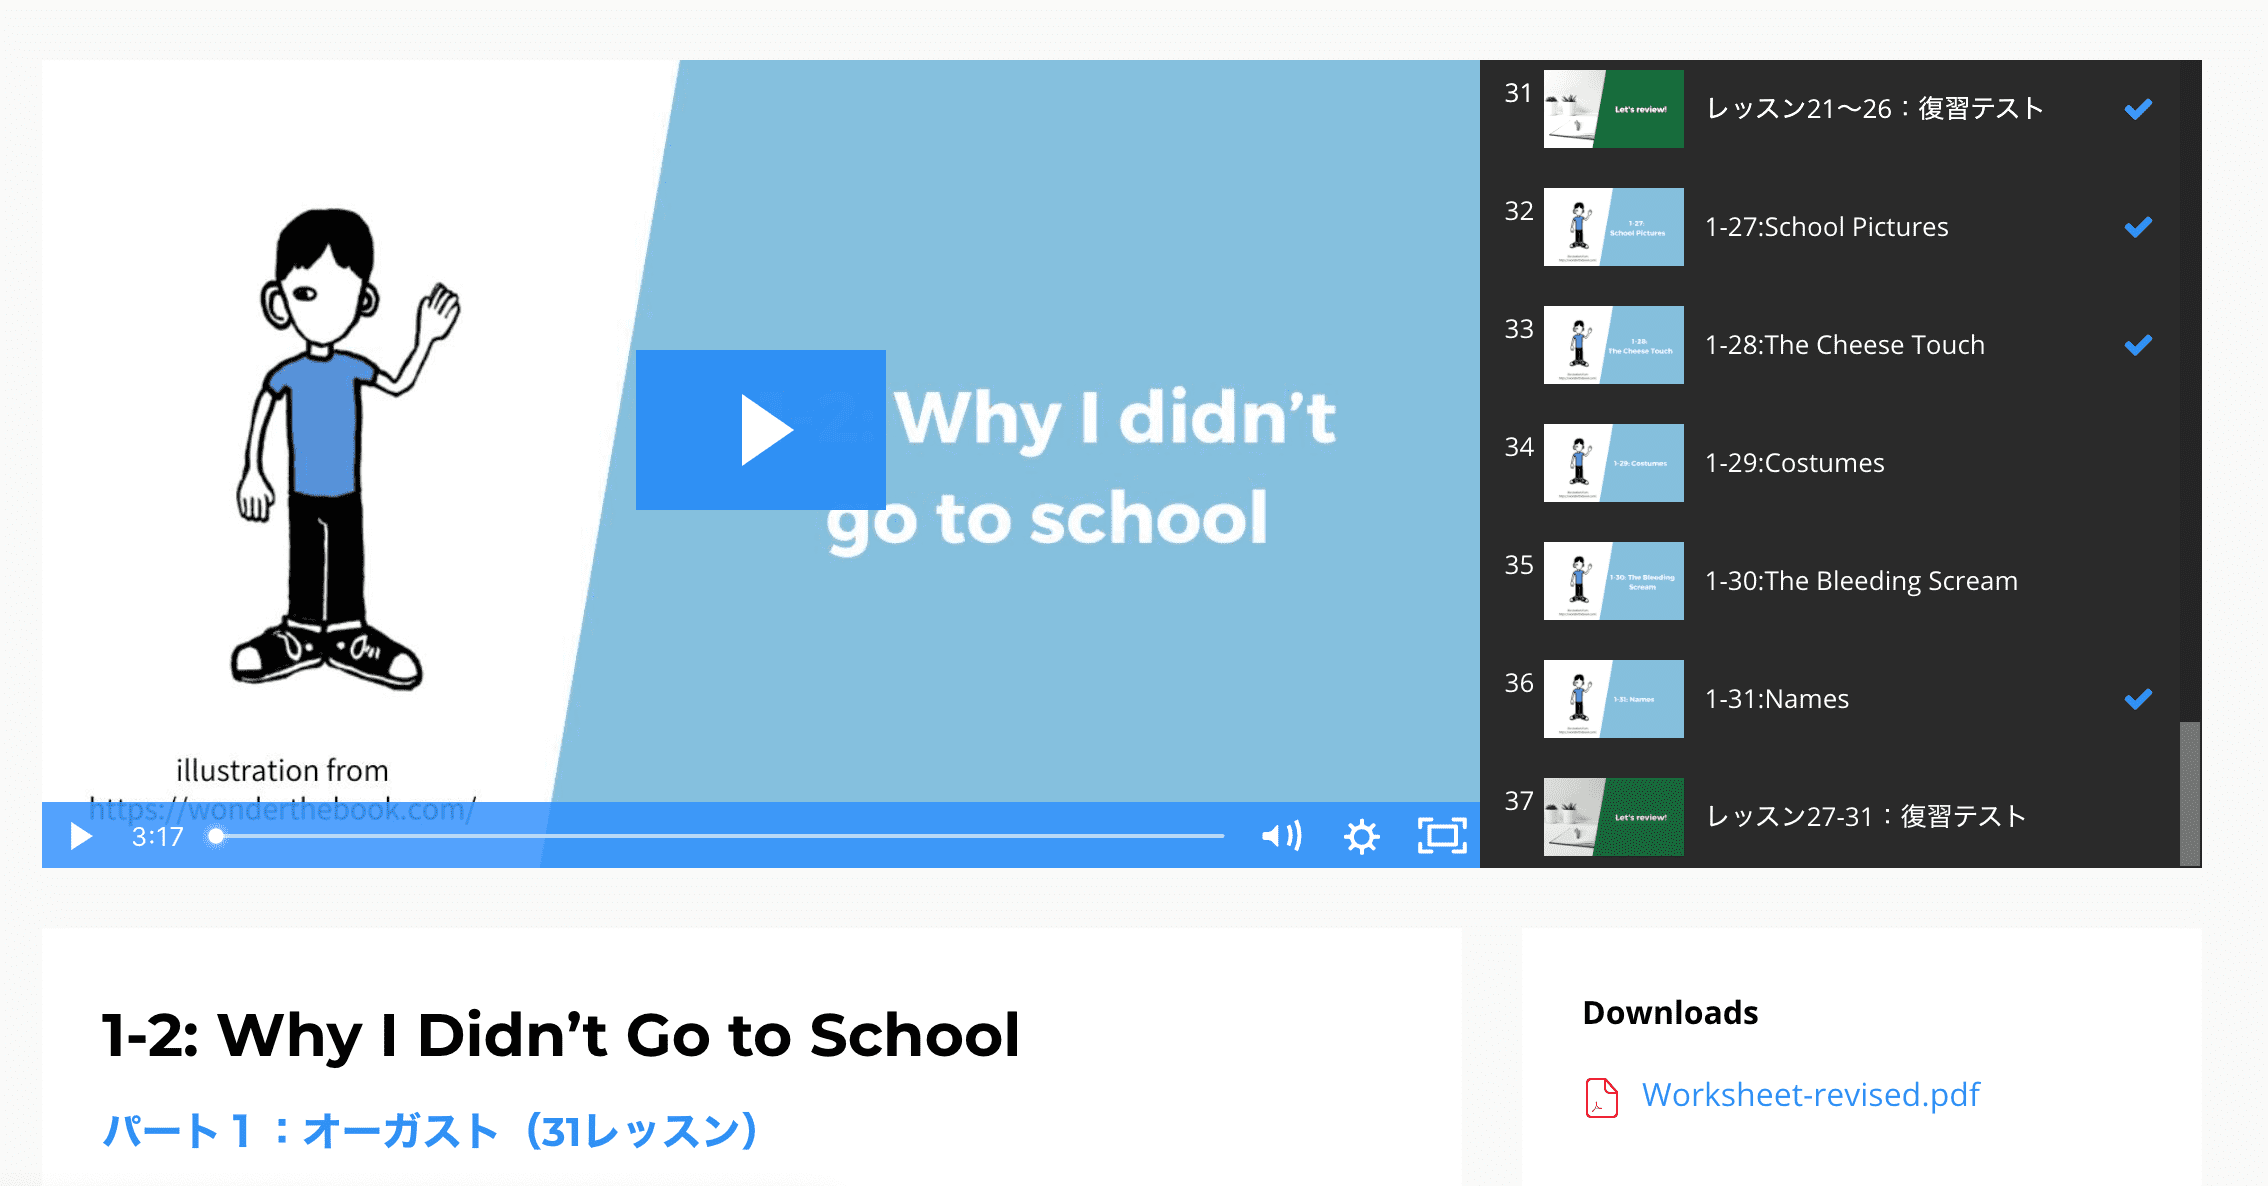2268x1186 pixels.
Task: Click the completed checkmark for 1-31:Names
Action: tap(2138, 699)
